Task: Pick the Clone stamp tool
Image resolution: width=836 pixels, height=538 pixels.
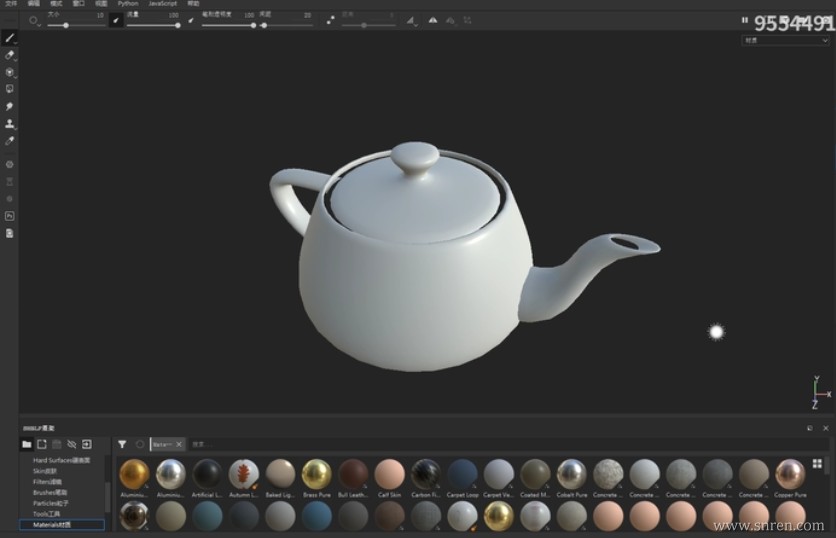Action: (10, 124)
